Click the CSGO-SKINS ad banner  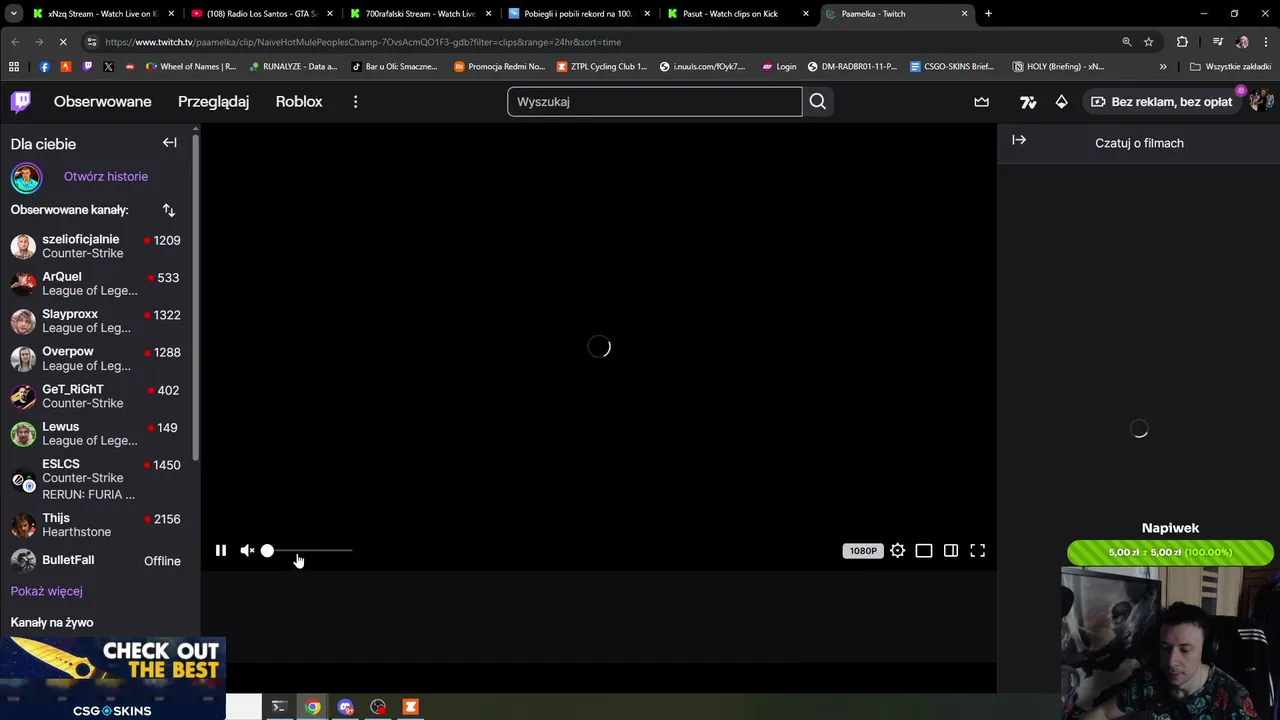112,678
